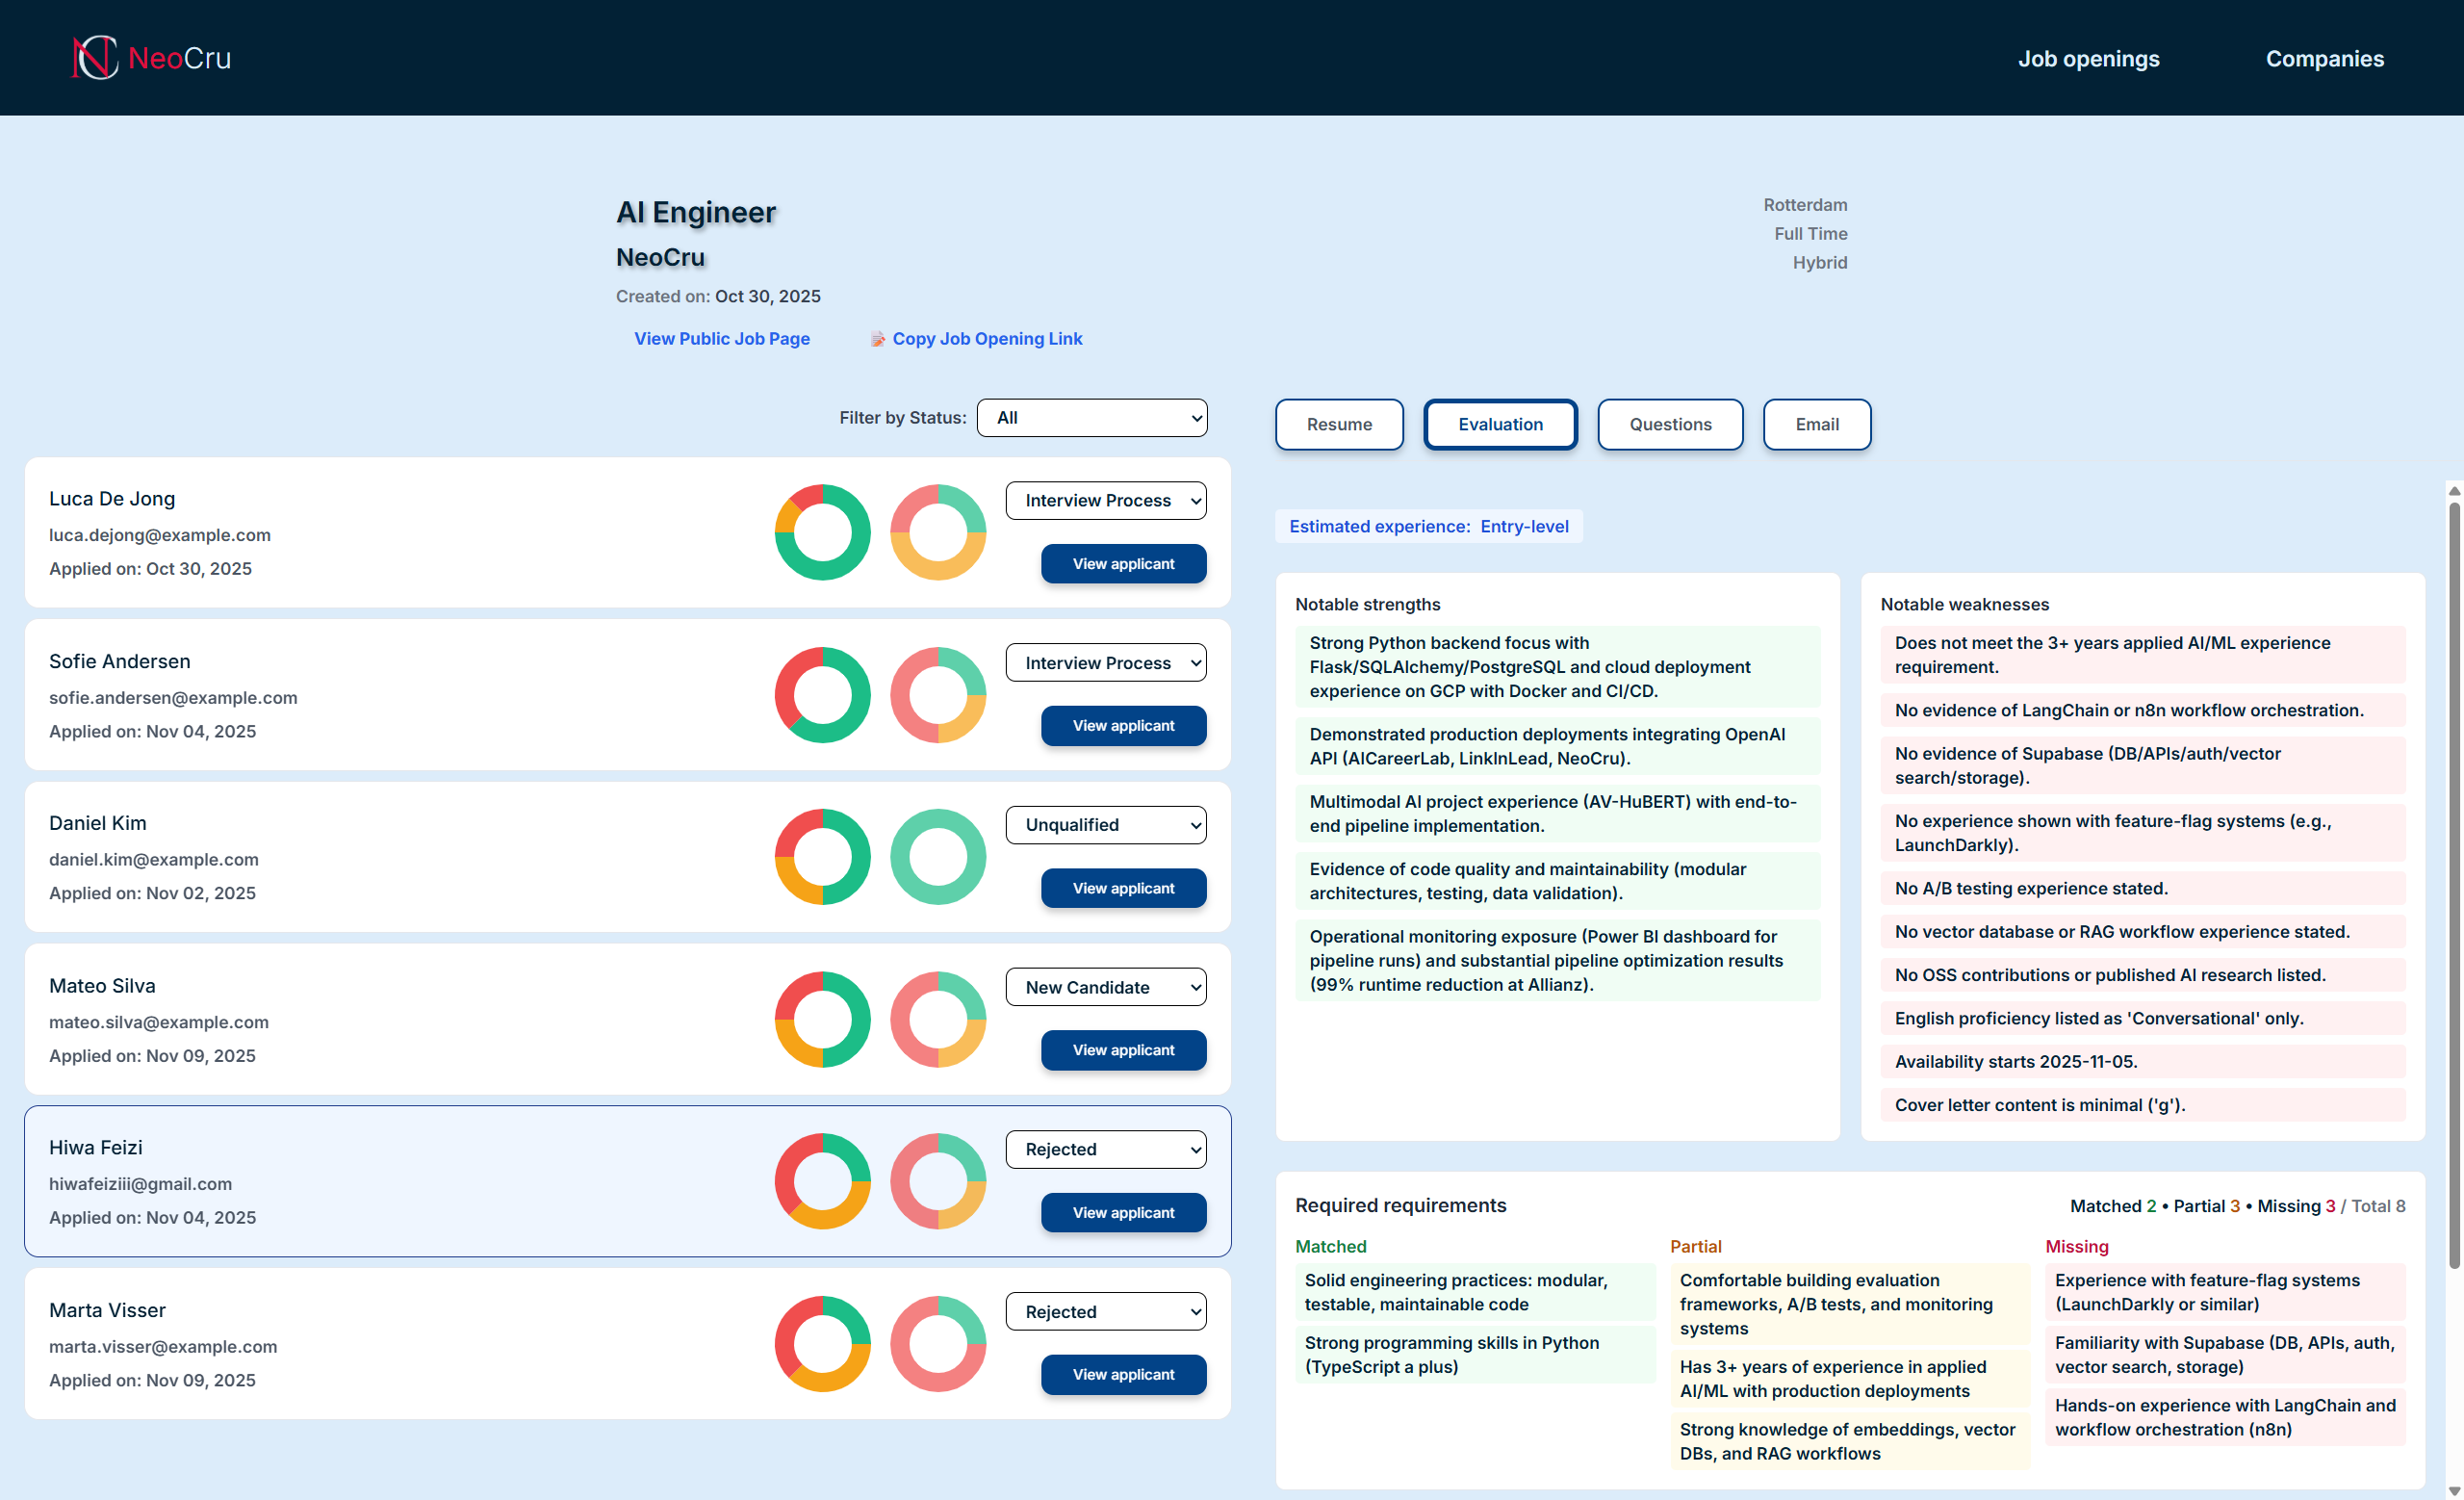Switch to the Questions tab
This screenshot has width=2464, height=1500.
click(x=1670, y=424)
